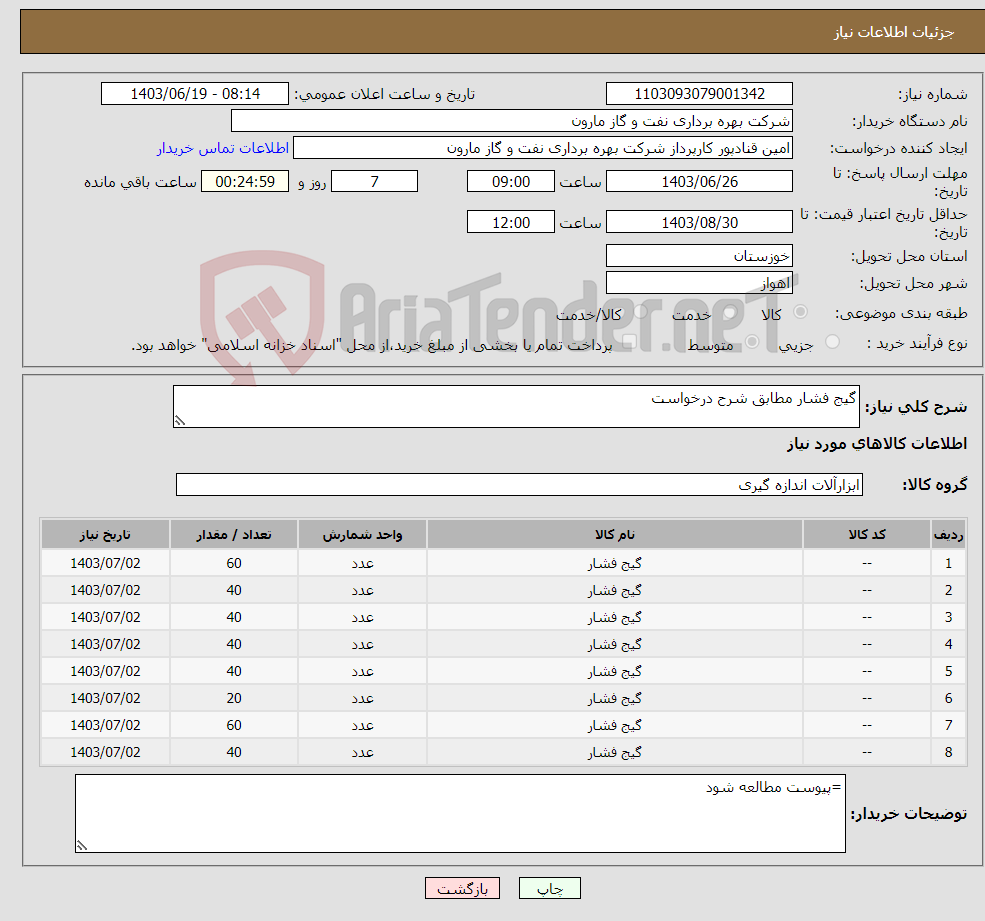The height and width of the screenshot is (921, 985).
Task: Click quantity 60 in row 1
Action: click(x=234, y=563)
